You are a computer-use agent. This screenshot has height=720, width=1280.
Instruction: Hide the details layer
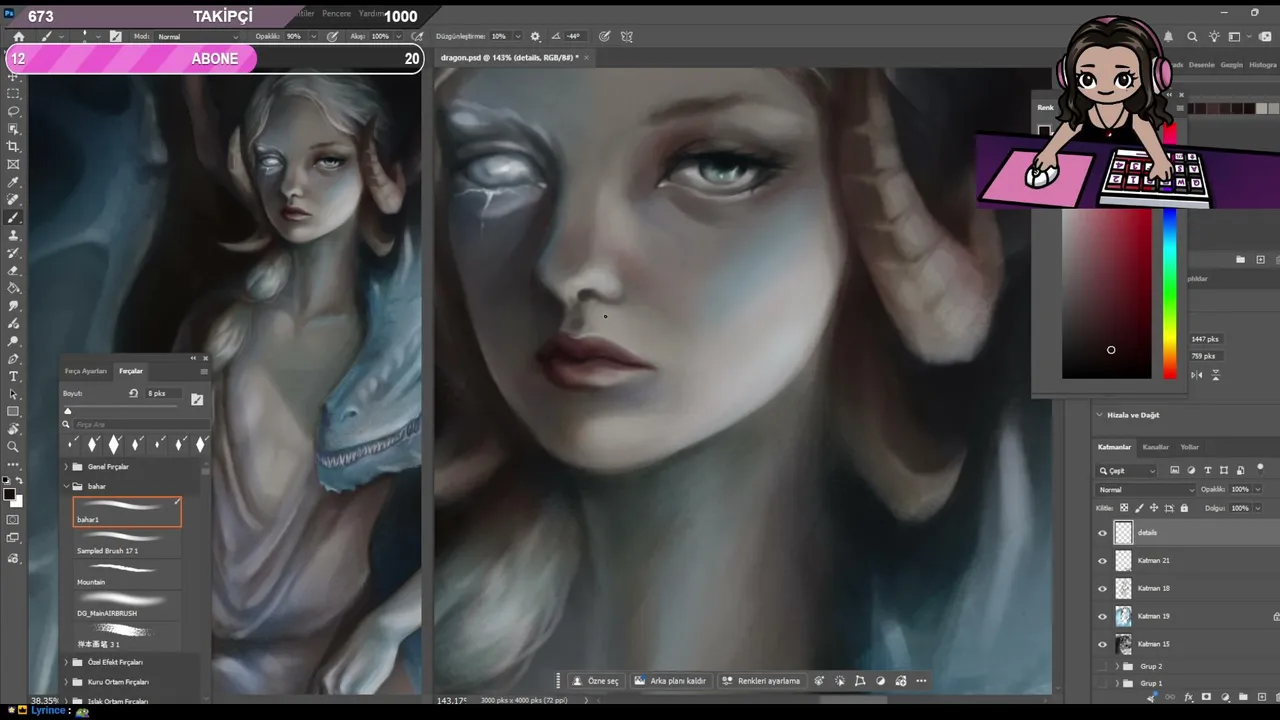[1103, 533]
